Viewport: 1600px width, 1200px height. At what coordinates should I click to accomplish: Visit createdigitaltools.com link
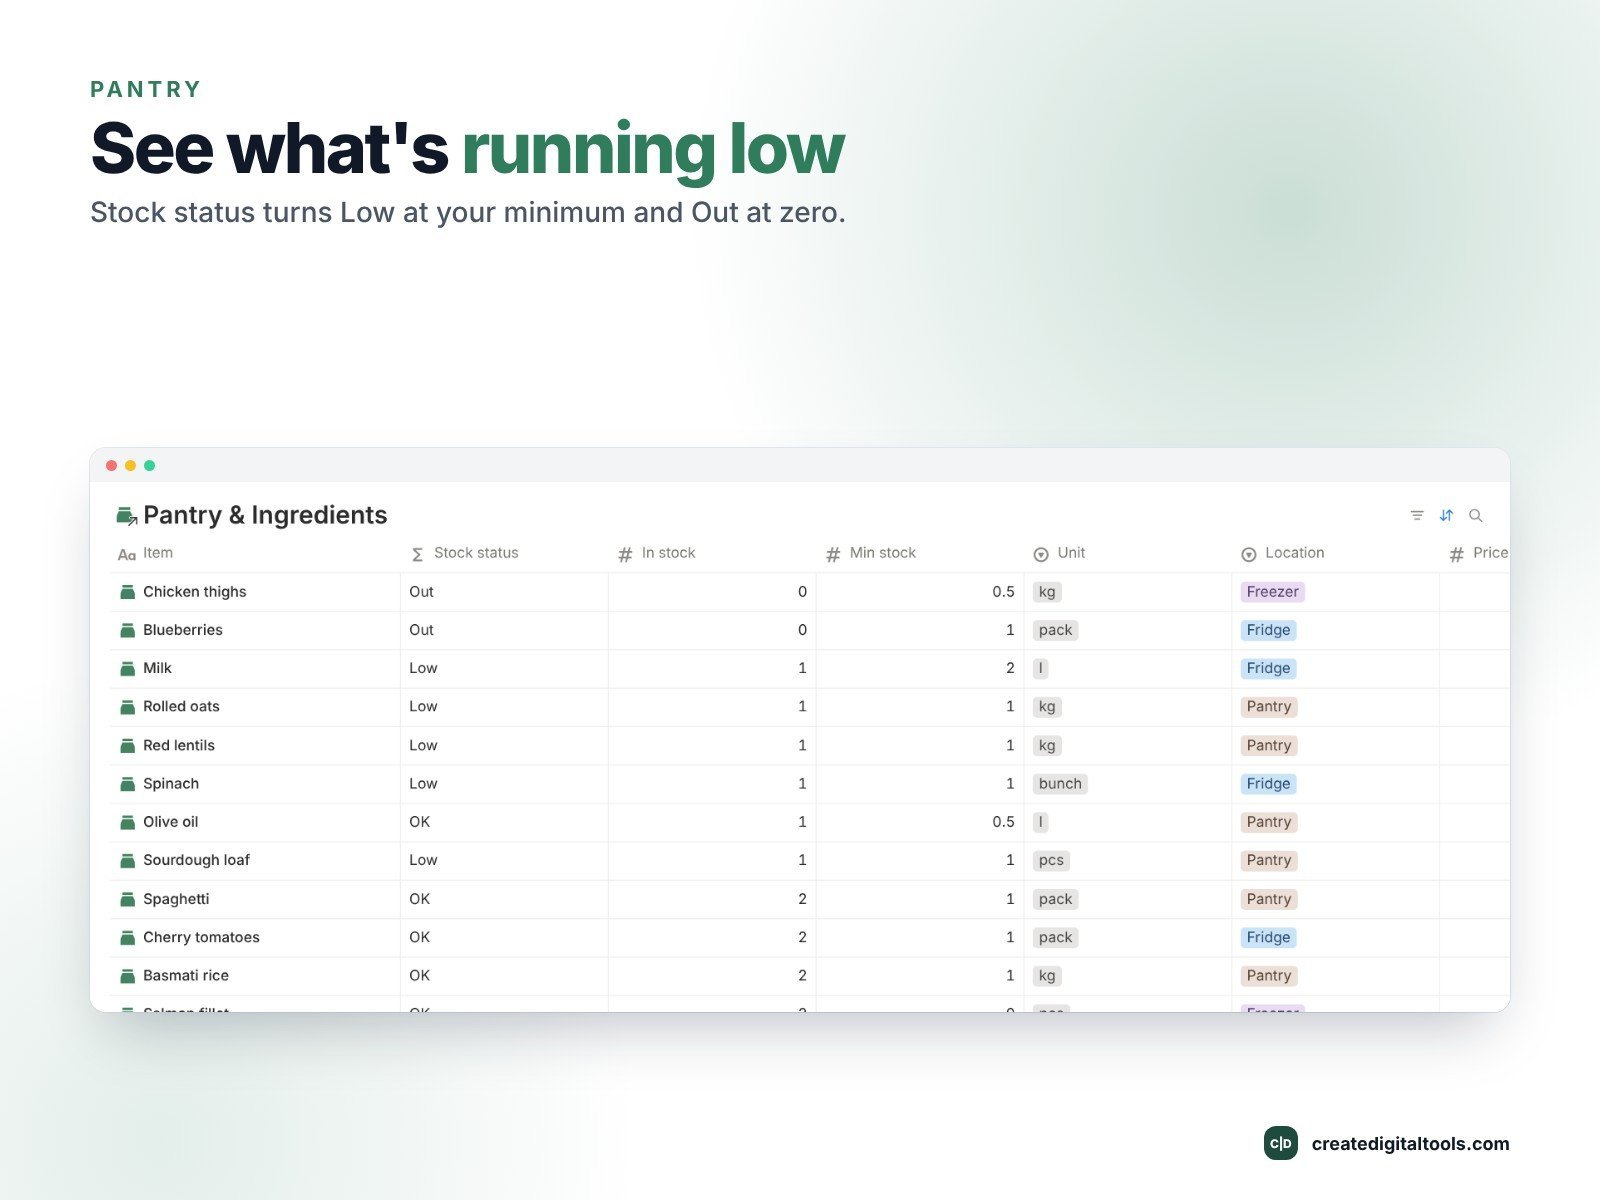1410,1144
